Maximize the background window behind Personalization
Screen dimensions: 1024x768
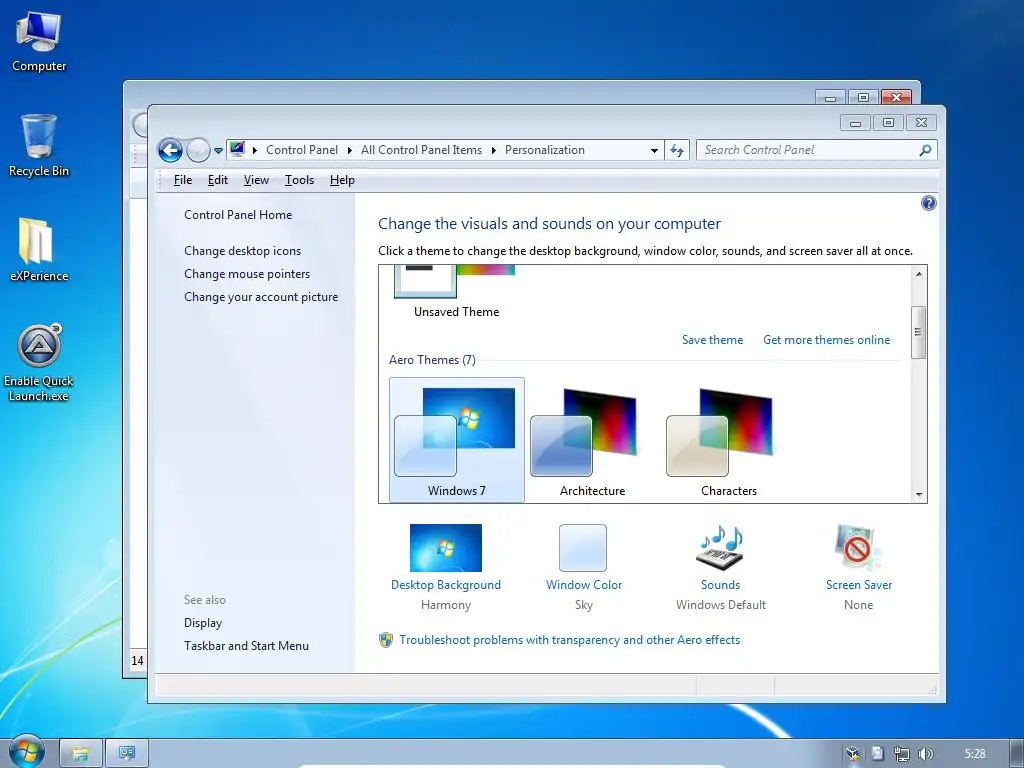[x=863, y=97]
